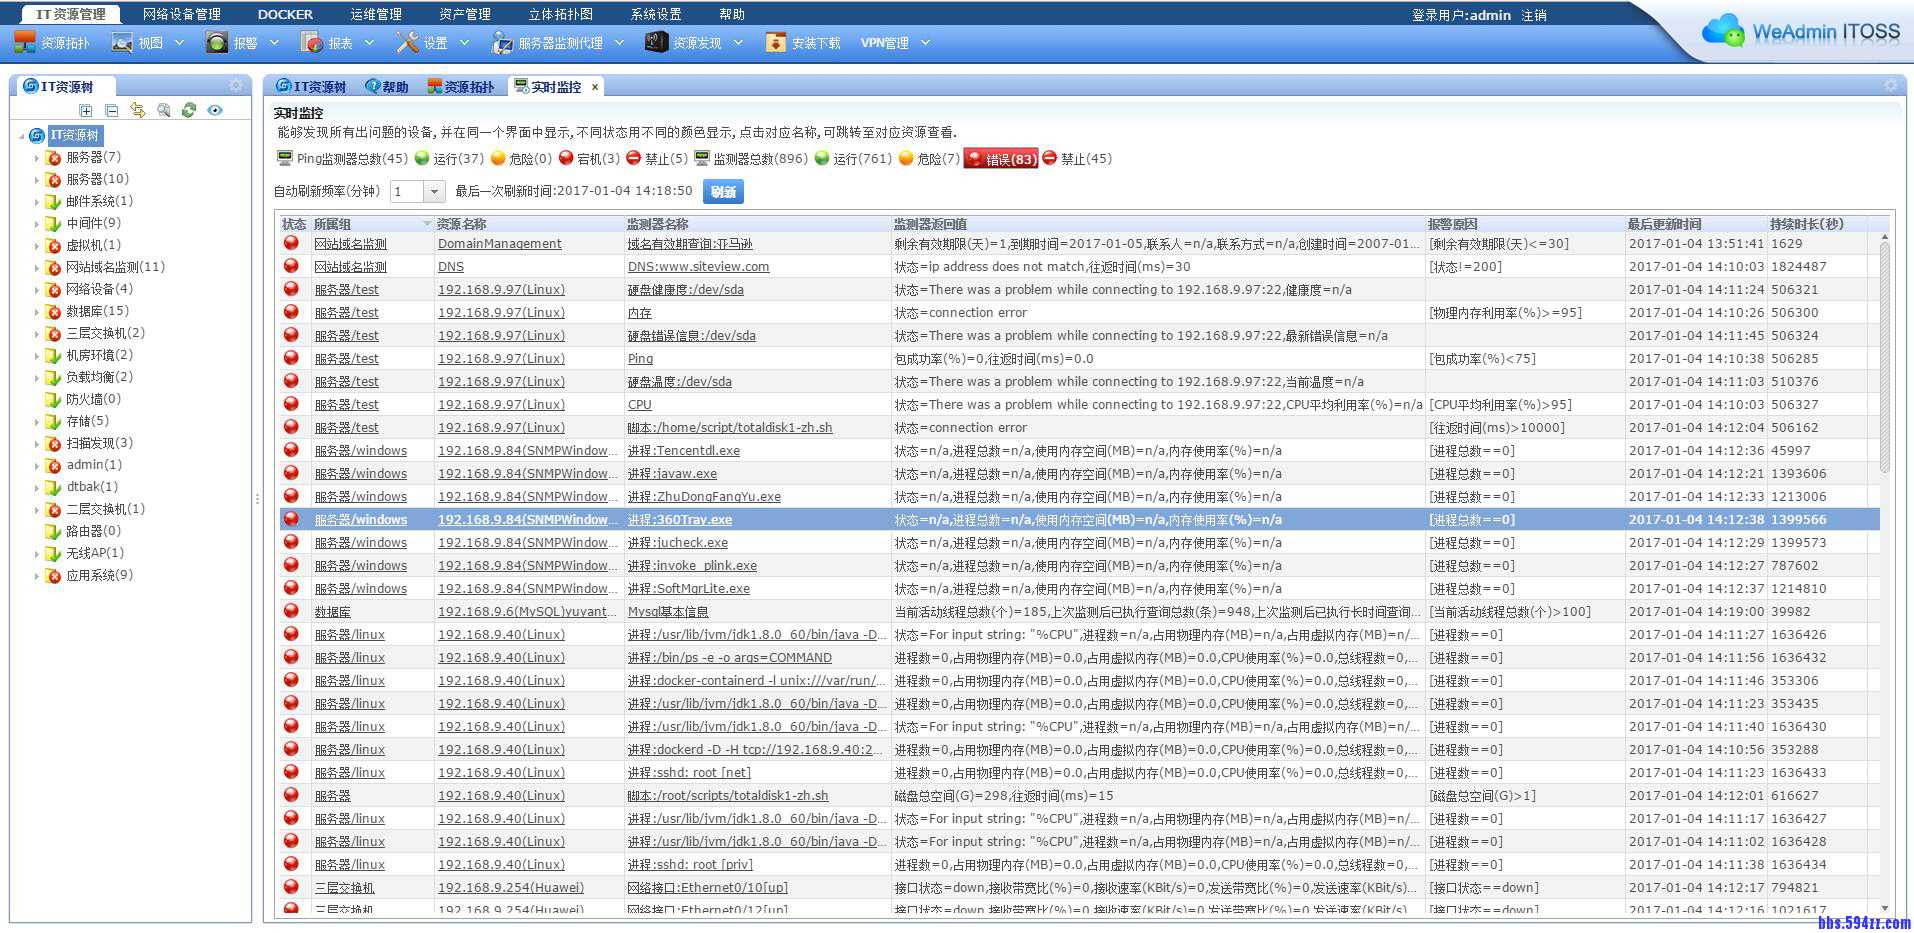This screenshot has width=1914, height=933.
Task: Click the search magnifier icon above the tree
Action: [x=164, y=111]
